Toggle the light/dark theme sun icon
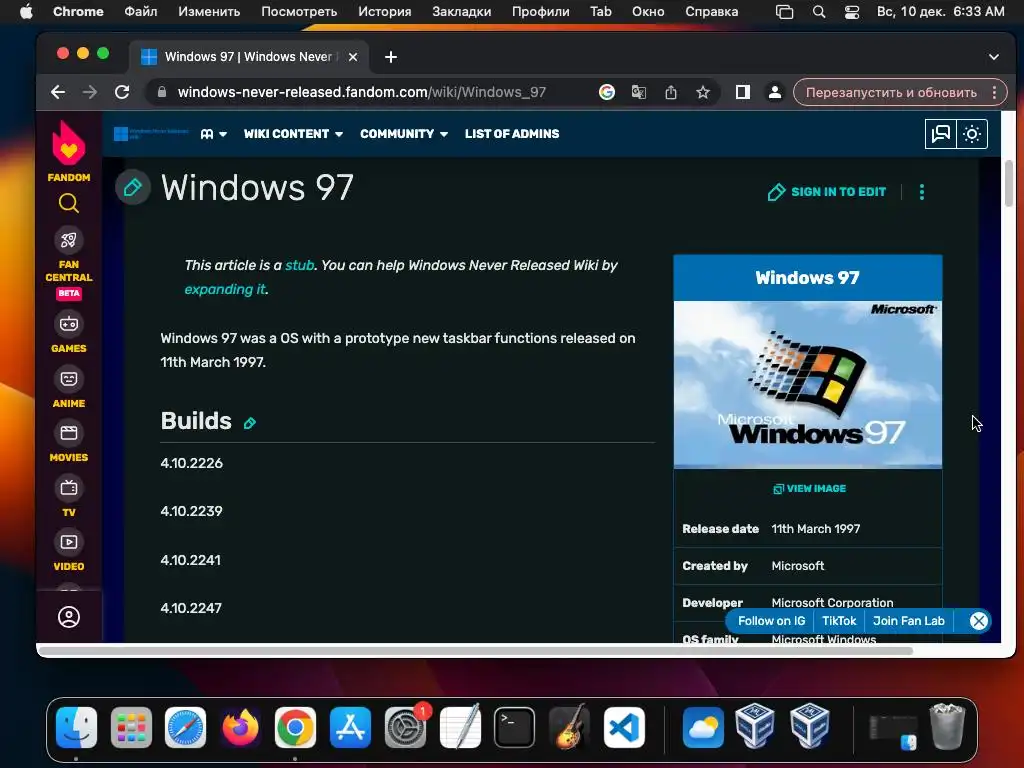This screenshot has width=1024, height=768. [972, 134]
